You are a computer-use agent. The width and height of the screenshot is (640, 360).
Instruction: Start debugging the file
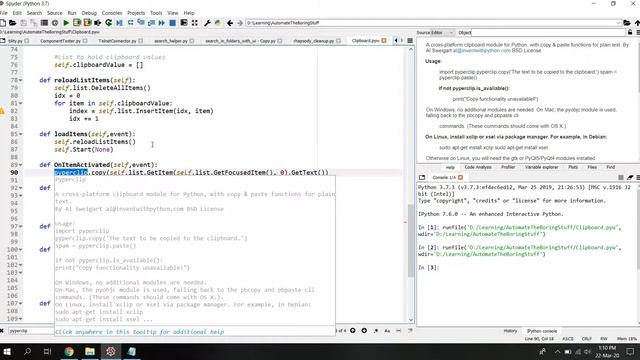pyautogui.click(x=119, y=23)
